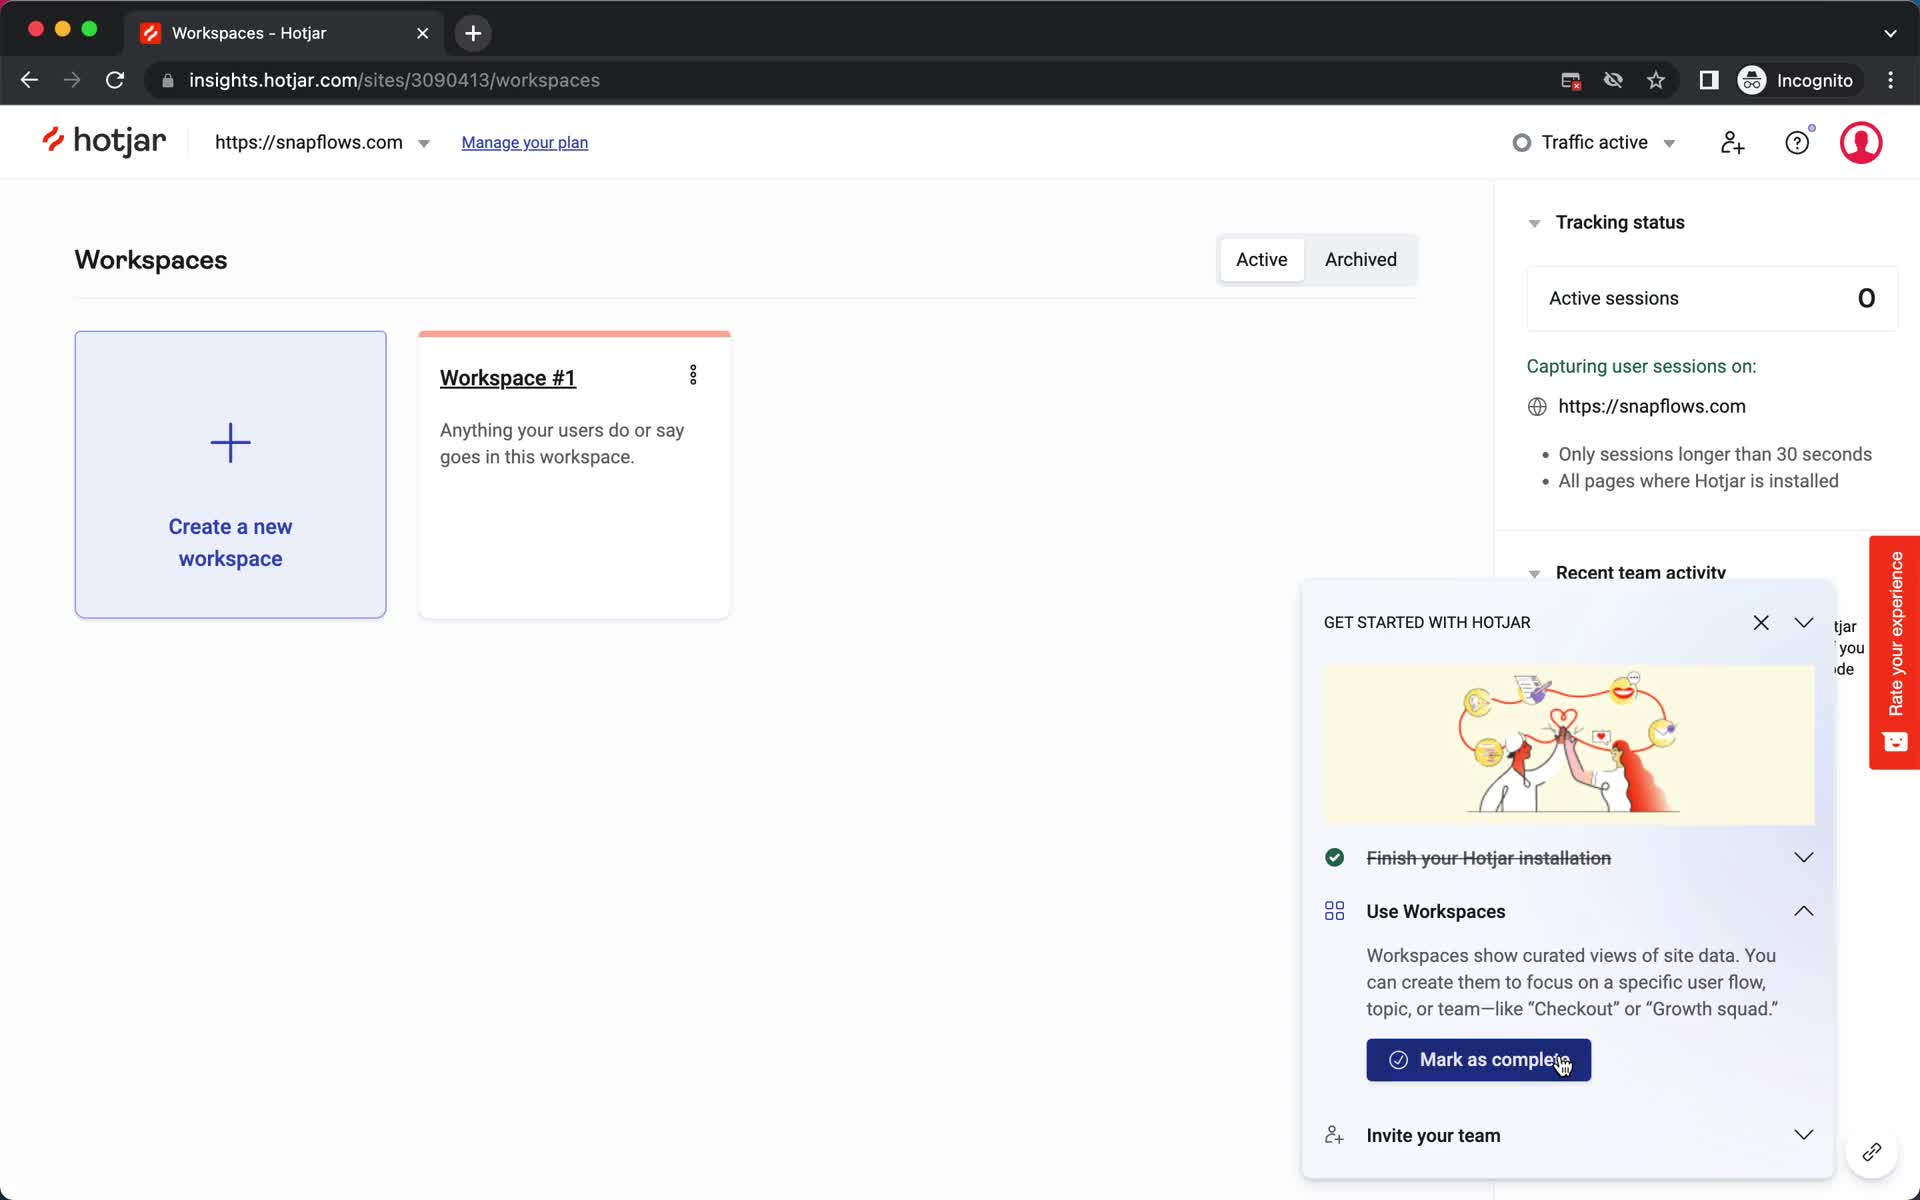This screenshot has width=1920, height=1200.
Task: Go back with browser back arrow
Action: pyautogui.click(x=29, y=80)
